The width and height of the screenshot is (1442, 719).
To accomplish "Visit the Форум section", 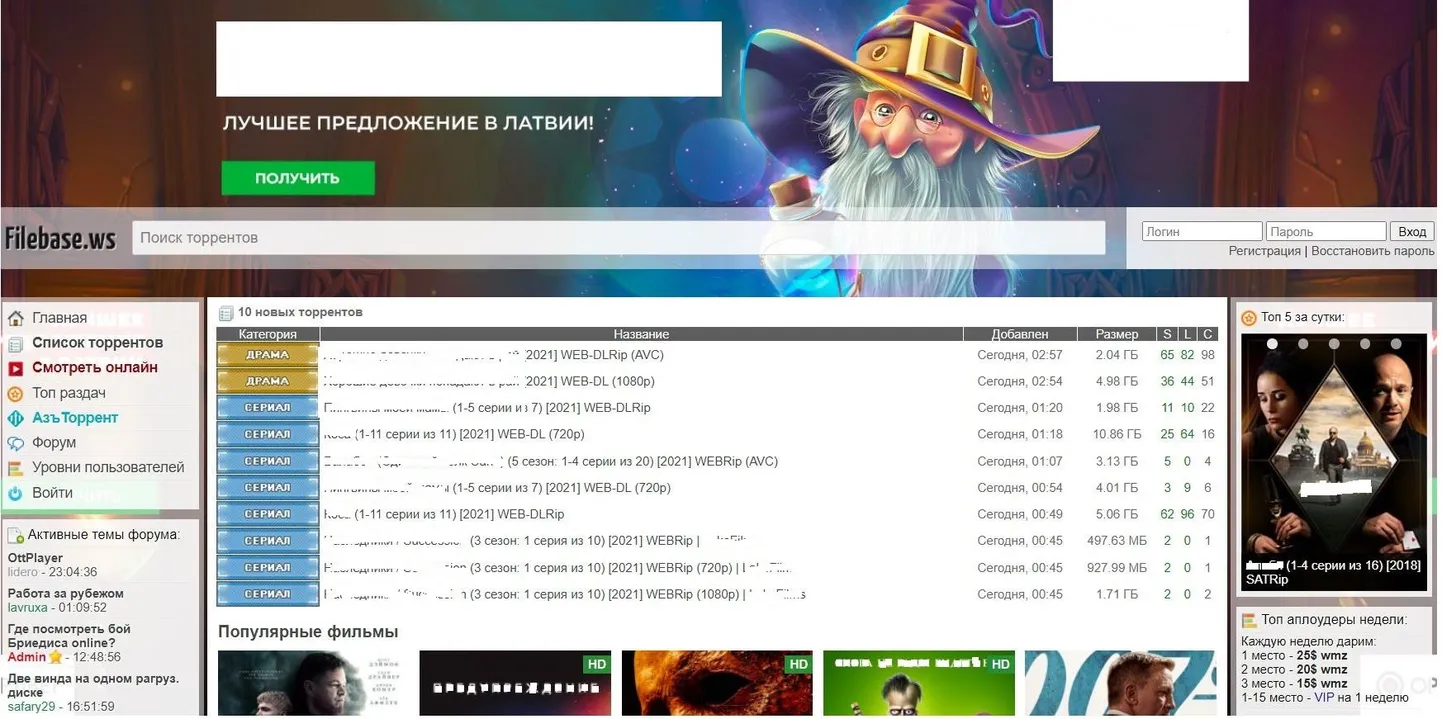I will pyautogui.click(x=54, y=443).
